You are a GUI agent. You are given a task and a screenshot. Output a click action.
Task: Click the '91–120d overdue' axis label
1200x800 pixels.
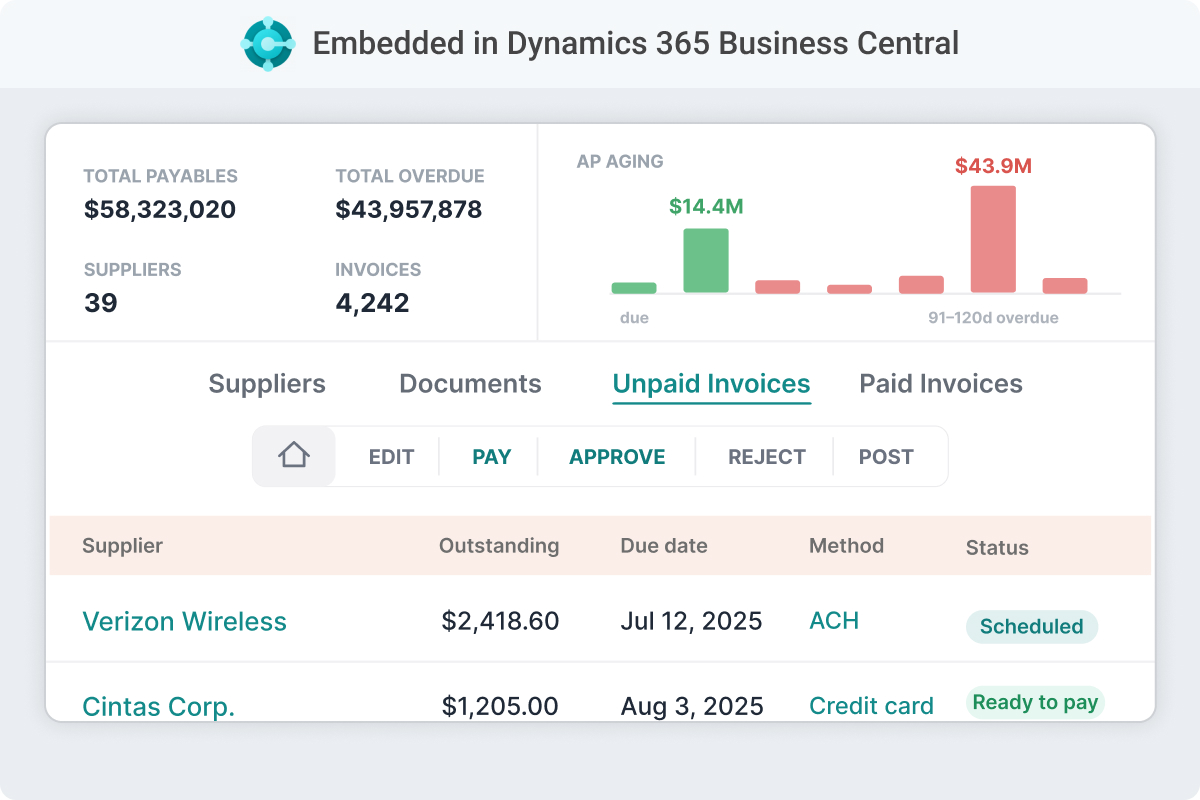[x=993, y=318]
